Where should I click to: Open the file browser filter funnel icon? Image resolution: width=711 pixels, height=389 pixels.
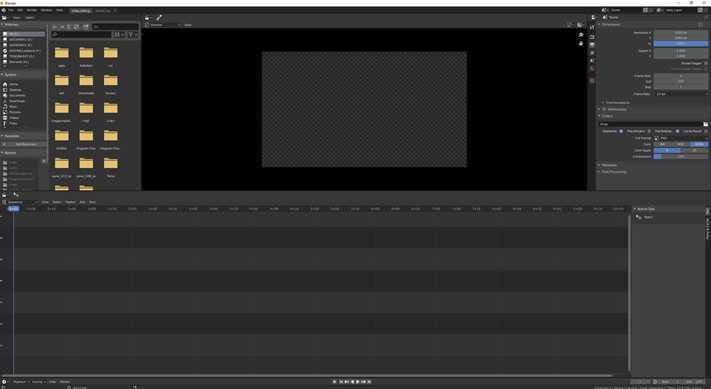click(131, 34)
